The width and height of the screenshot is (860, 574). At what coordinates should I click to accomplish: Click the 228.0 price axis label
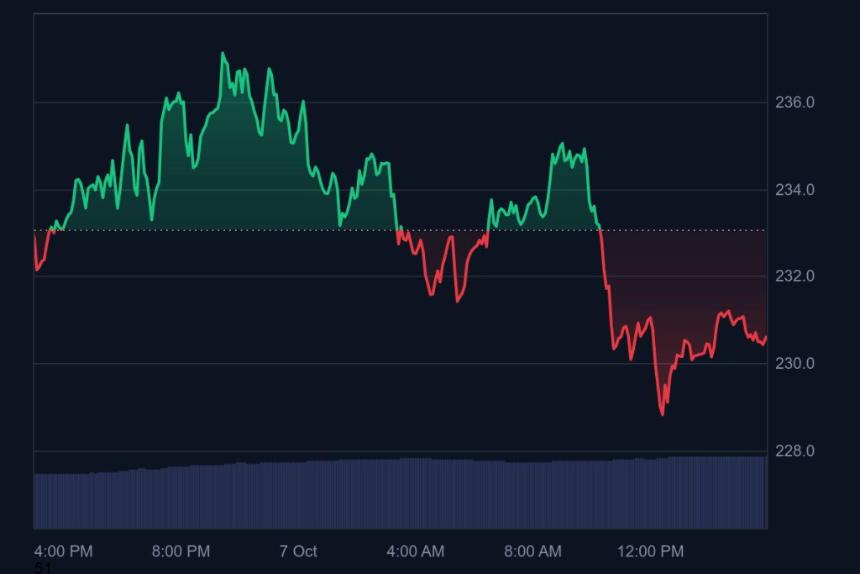point(794,451)
